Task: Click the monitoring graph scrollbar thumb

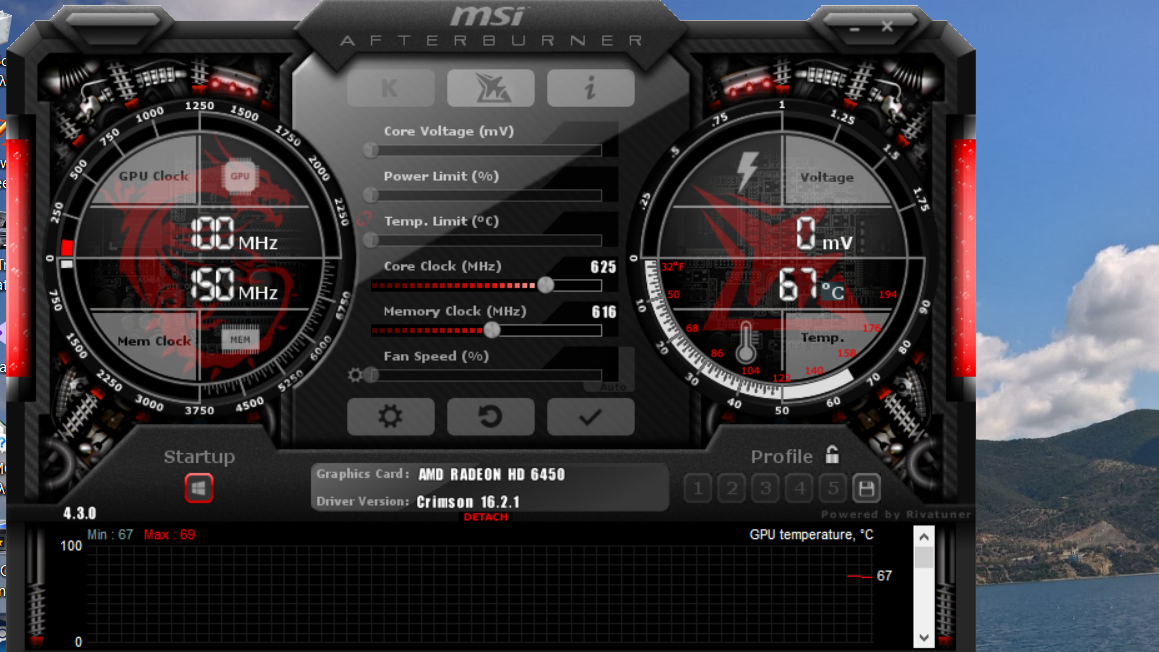Action: click(924, 557)
